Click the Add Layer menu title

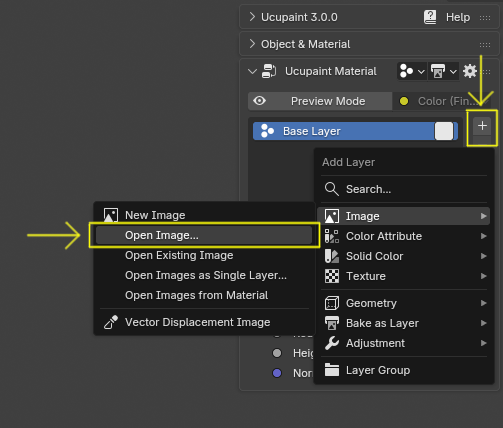348,162
